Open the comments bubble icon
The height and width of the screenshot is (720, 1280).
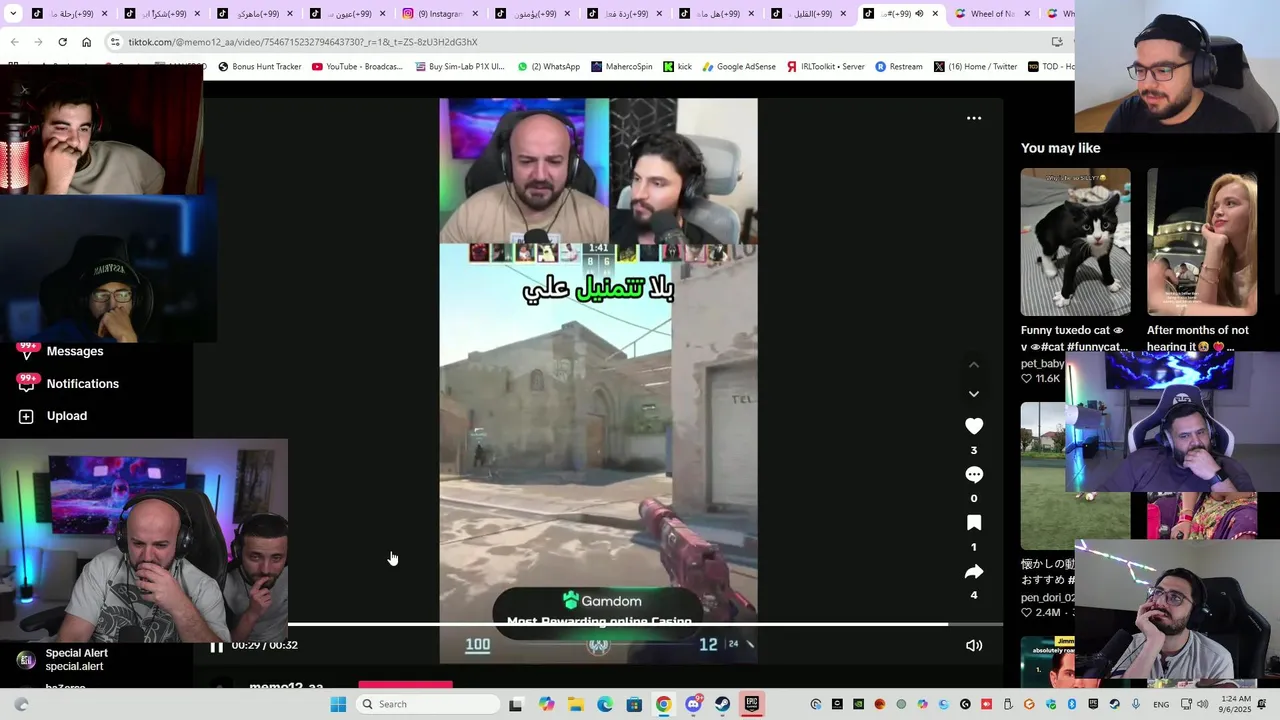point(974,475)
